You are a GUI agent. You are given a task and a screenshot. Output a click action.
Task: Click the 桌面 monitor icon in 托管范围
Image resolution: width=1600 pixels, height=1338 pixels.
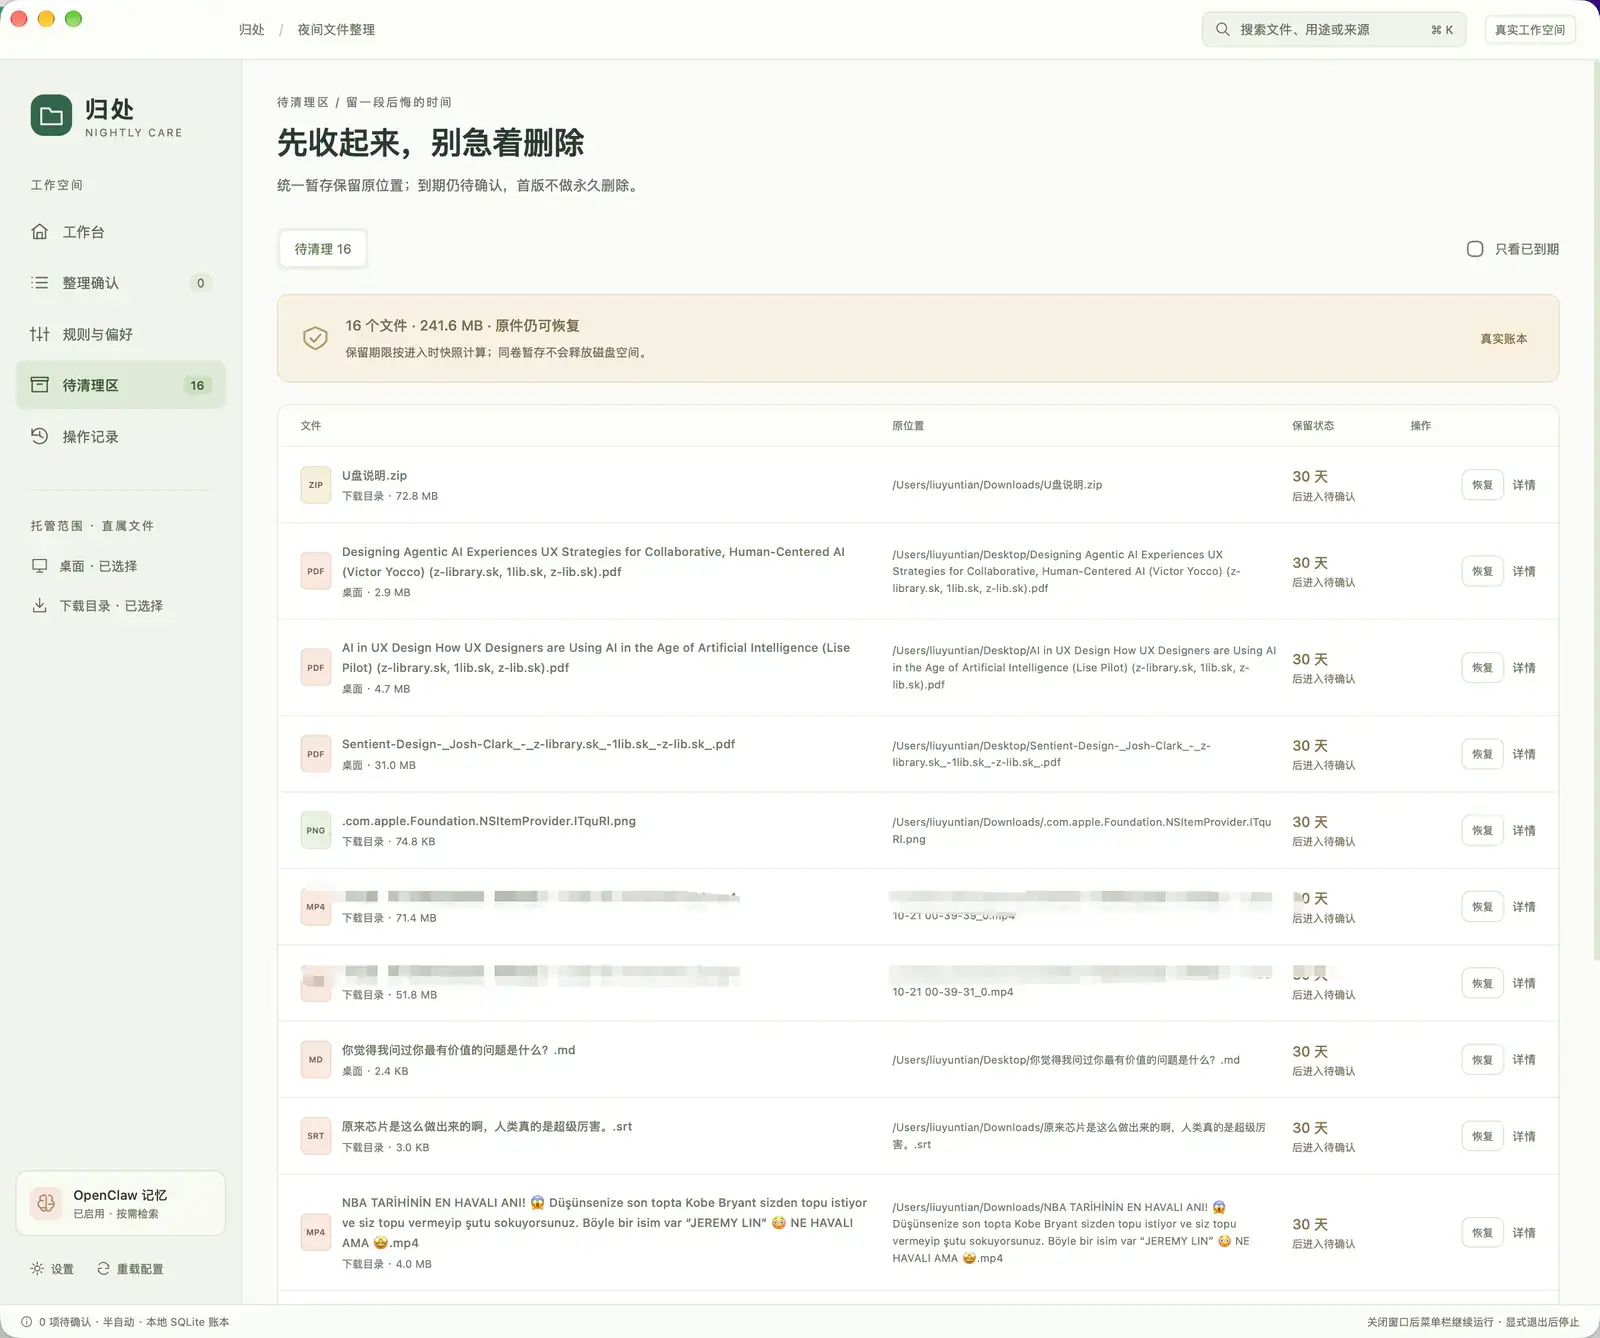tap(40, 566)
